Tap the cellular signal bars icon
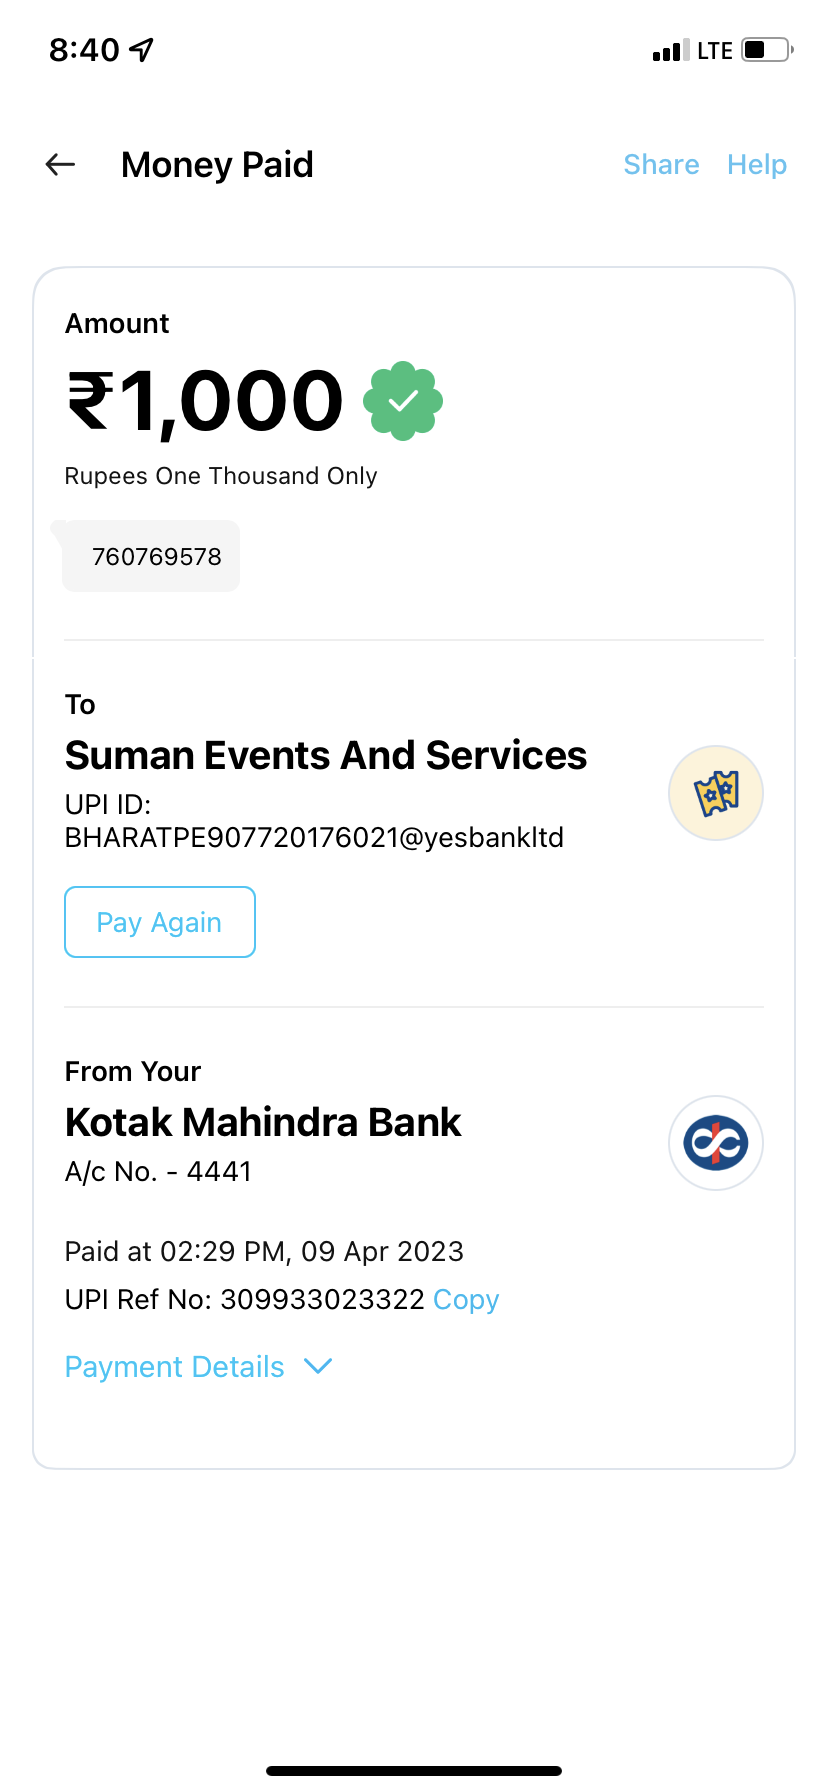828x1792 pixels. [670, 51]
